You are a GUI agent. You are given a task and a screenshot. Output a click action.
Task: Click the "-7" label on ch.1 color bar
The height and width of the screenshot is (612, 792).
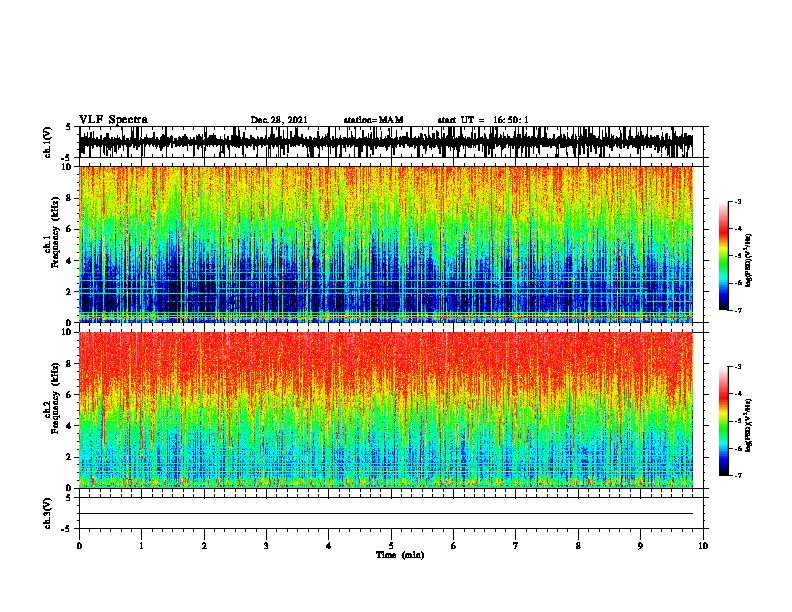(x=737, y=310)
